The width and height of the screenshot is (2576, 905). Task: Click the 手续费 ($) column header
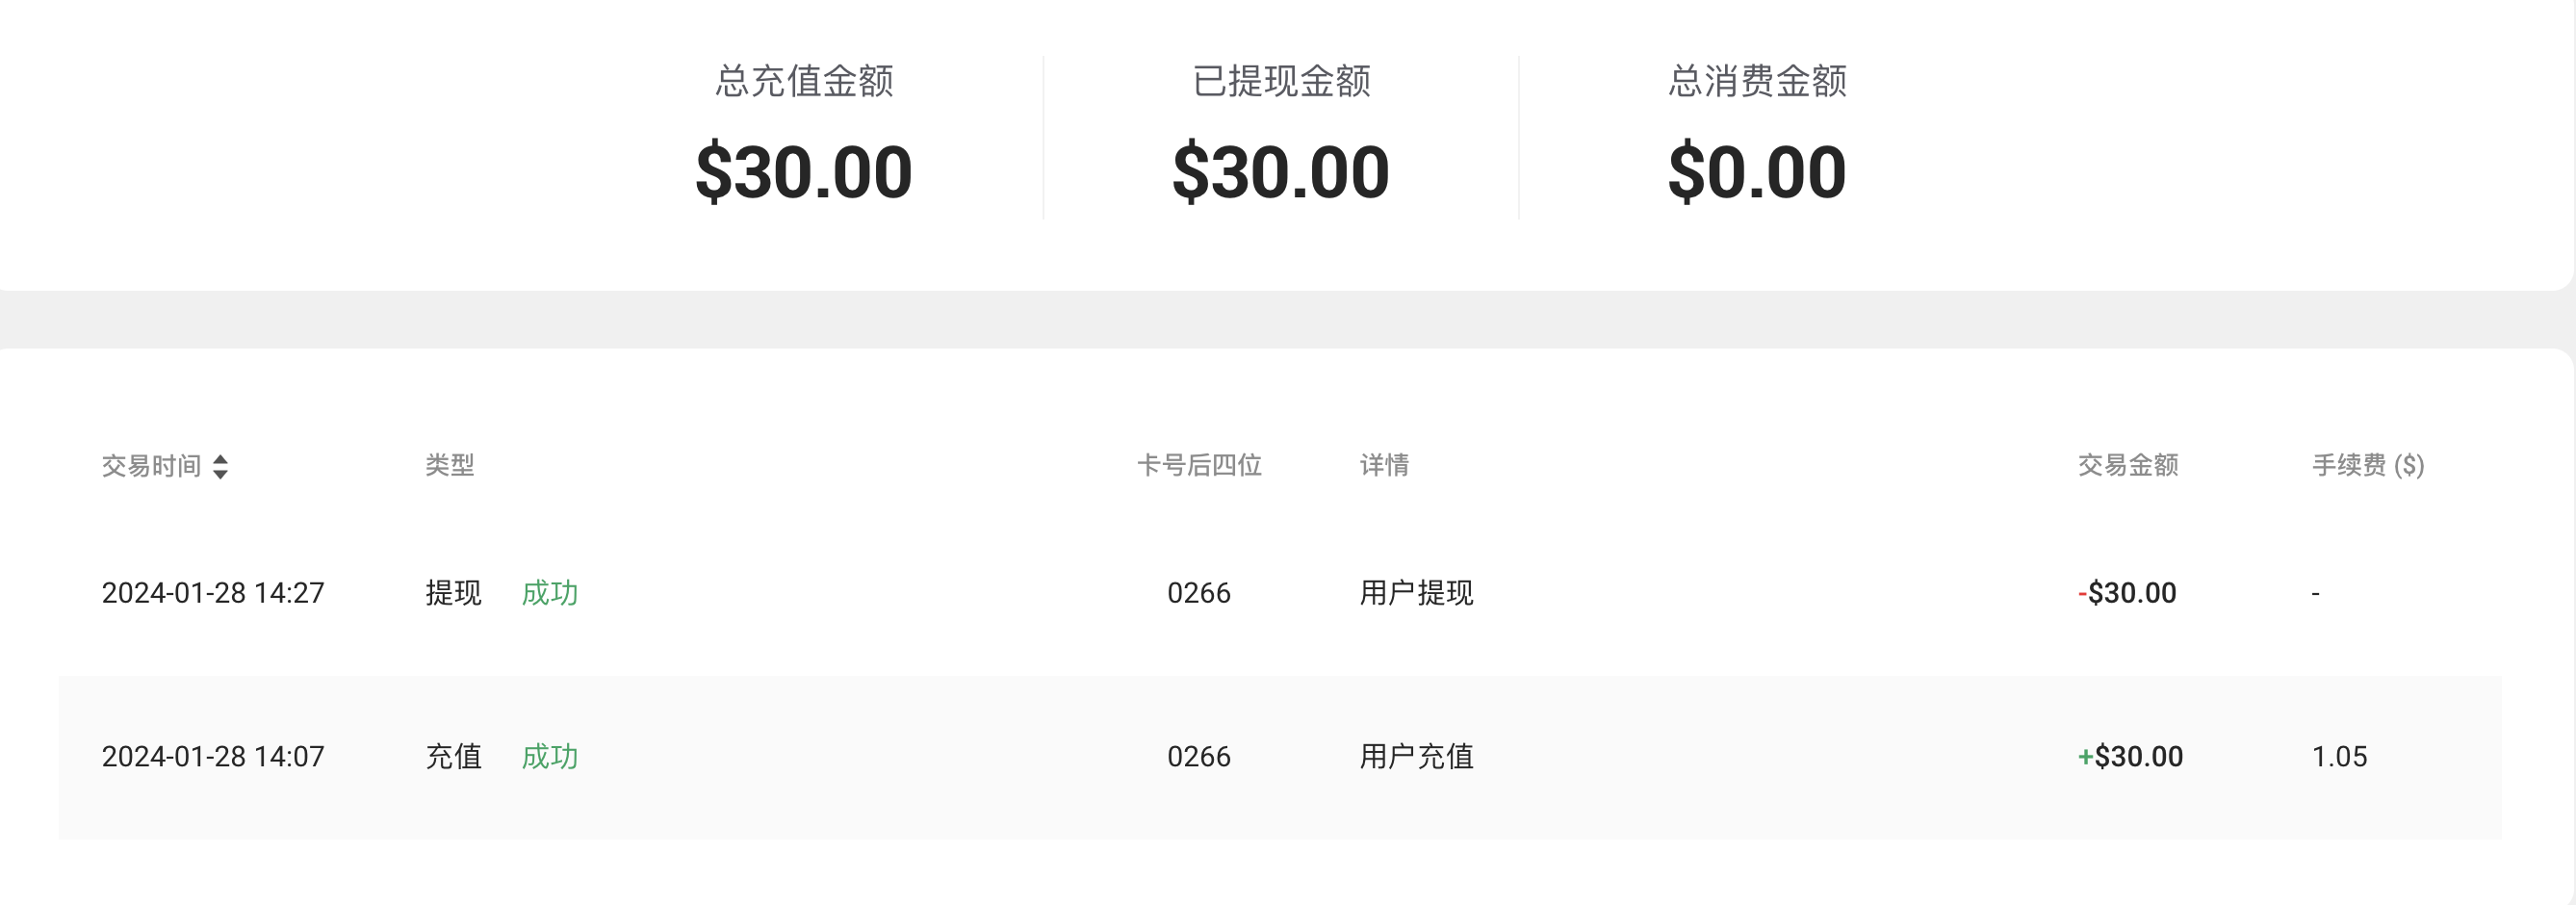2368,465
